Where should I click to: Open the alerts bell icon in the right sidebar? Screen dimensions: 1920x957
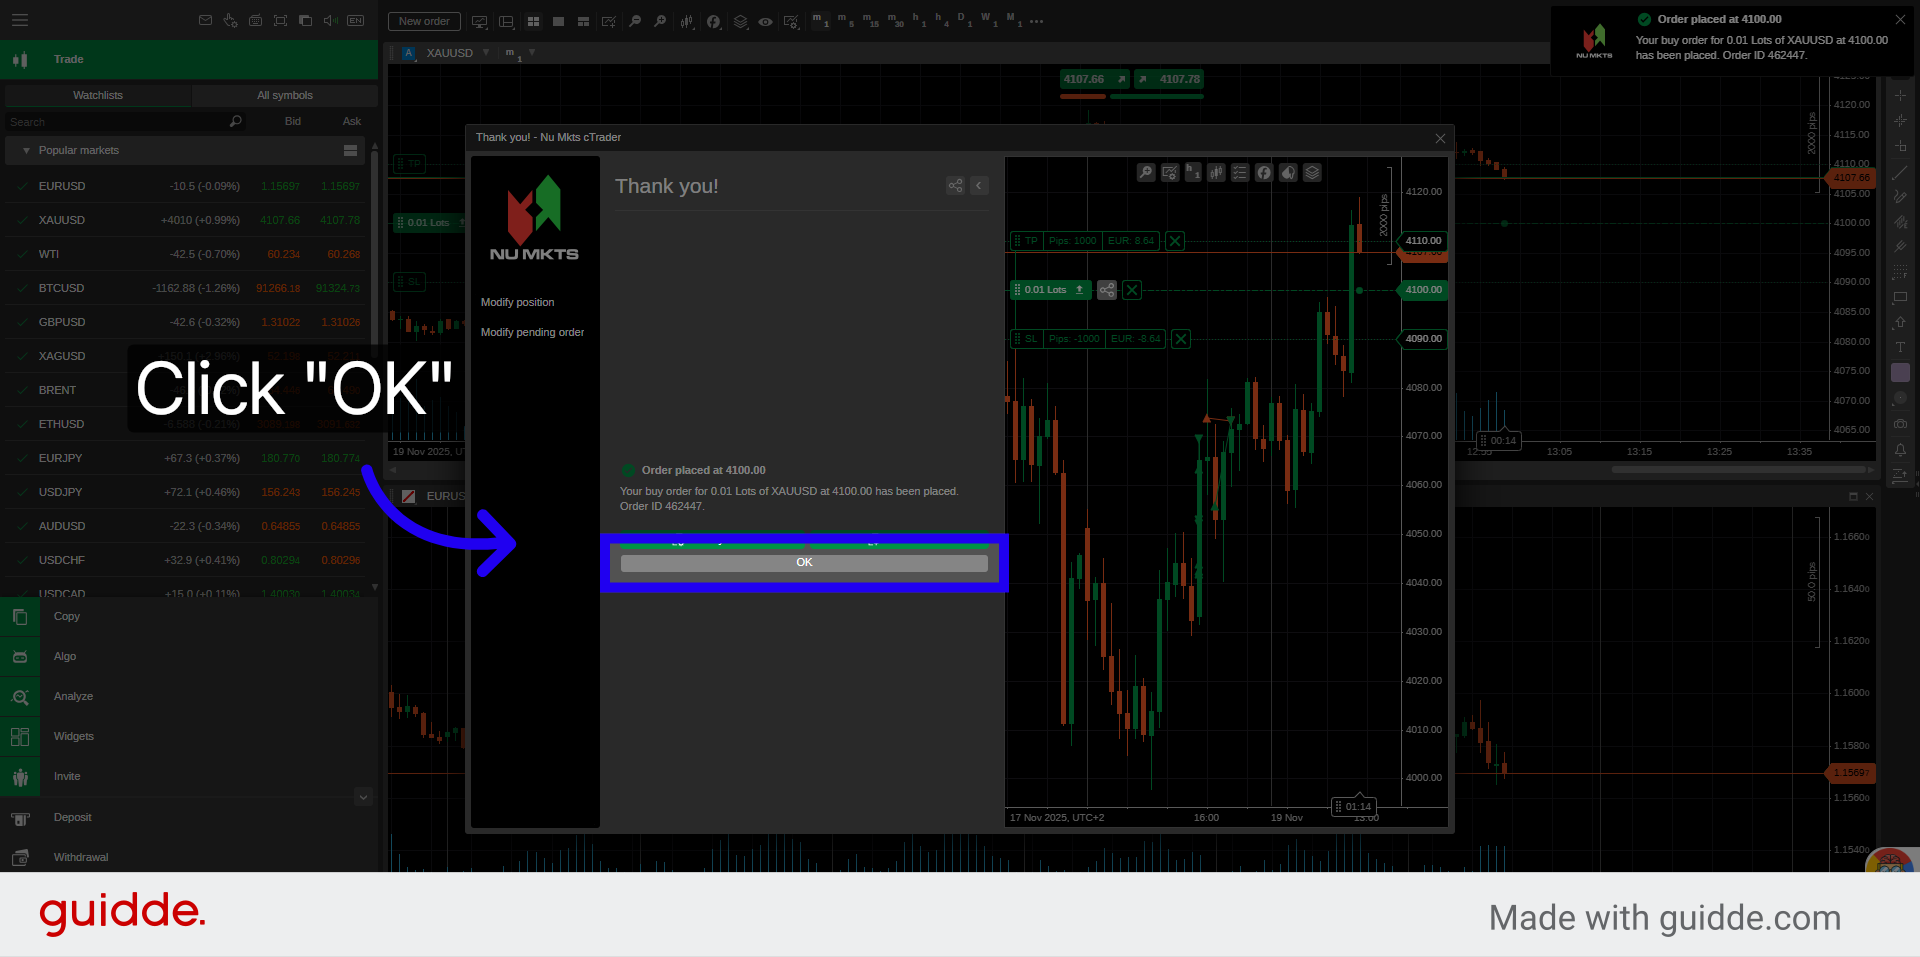click(x=1901, y=450)
